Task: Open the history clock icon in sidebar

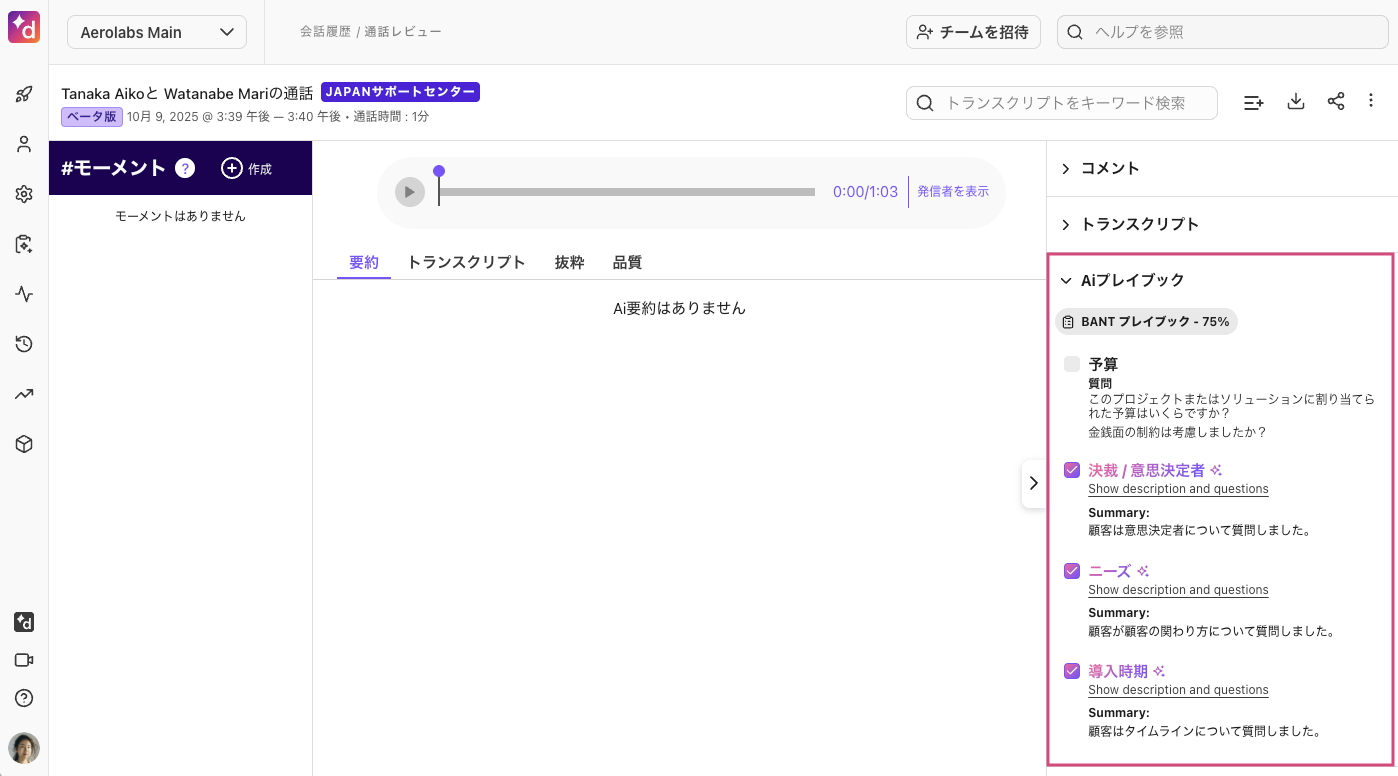Action: click(24, 344)
